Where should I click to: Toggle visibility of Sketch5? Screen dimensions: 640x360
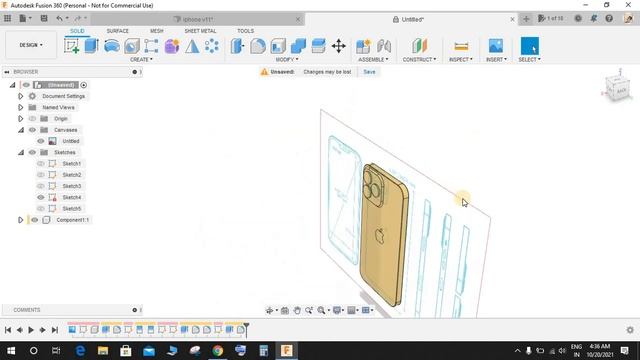[40, 209]
